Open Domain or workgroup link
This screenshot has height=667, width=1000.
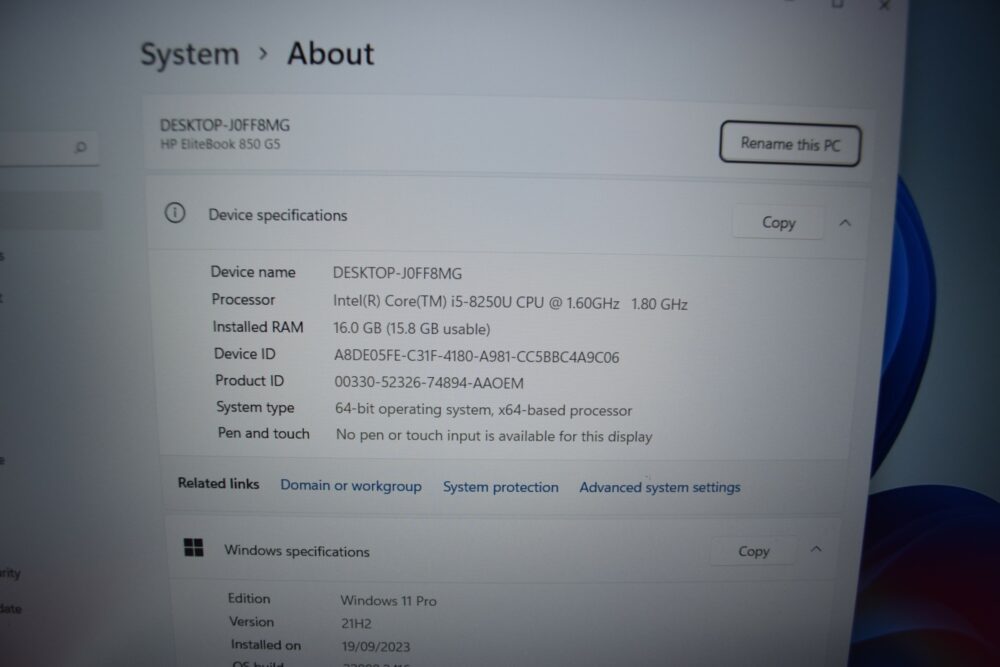[x=351, y=485]
